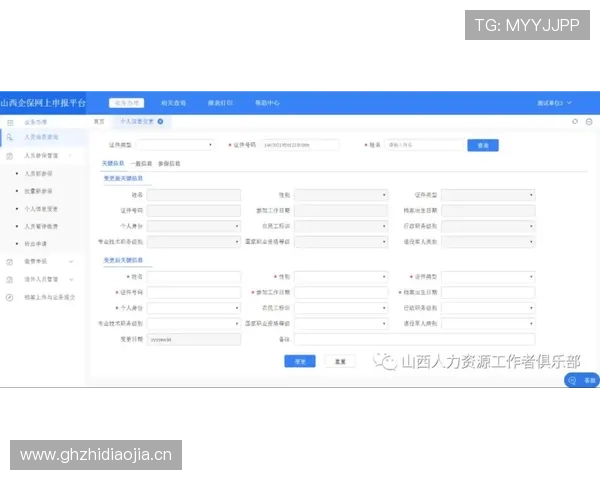Click the 档案出生日期 field under 变更后关键信息
This screenshot has height=480, width=600.
488,292
